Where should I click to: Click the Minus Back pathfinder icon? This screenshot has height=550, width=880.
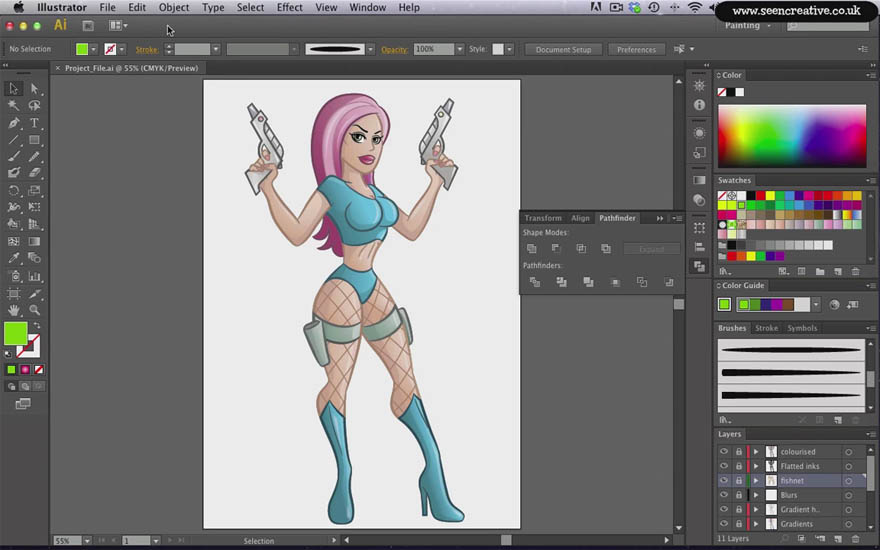668,282
